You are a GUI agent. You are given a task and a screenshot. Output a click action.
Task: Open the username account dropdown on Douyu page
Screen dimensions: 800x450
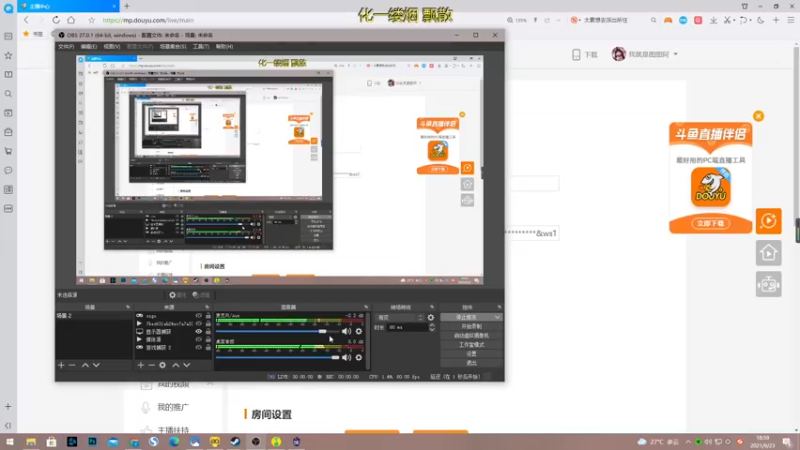pos(676,54)
